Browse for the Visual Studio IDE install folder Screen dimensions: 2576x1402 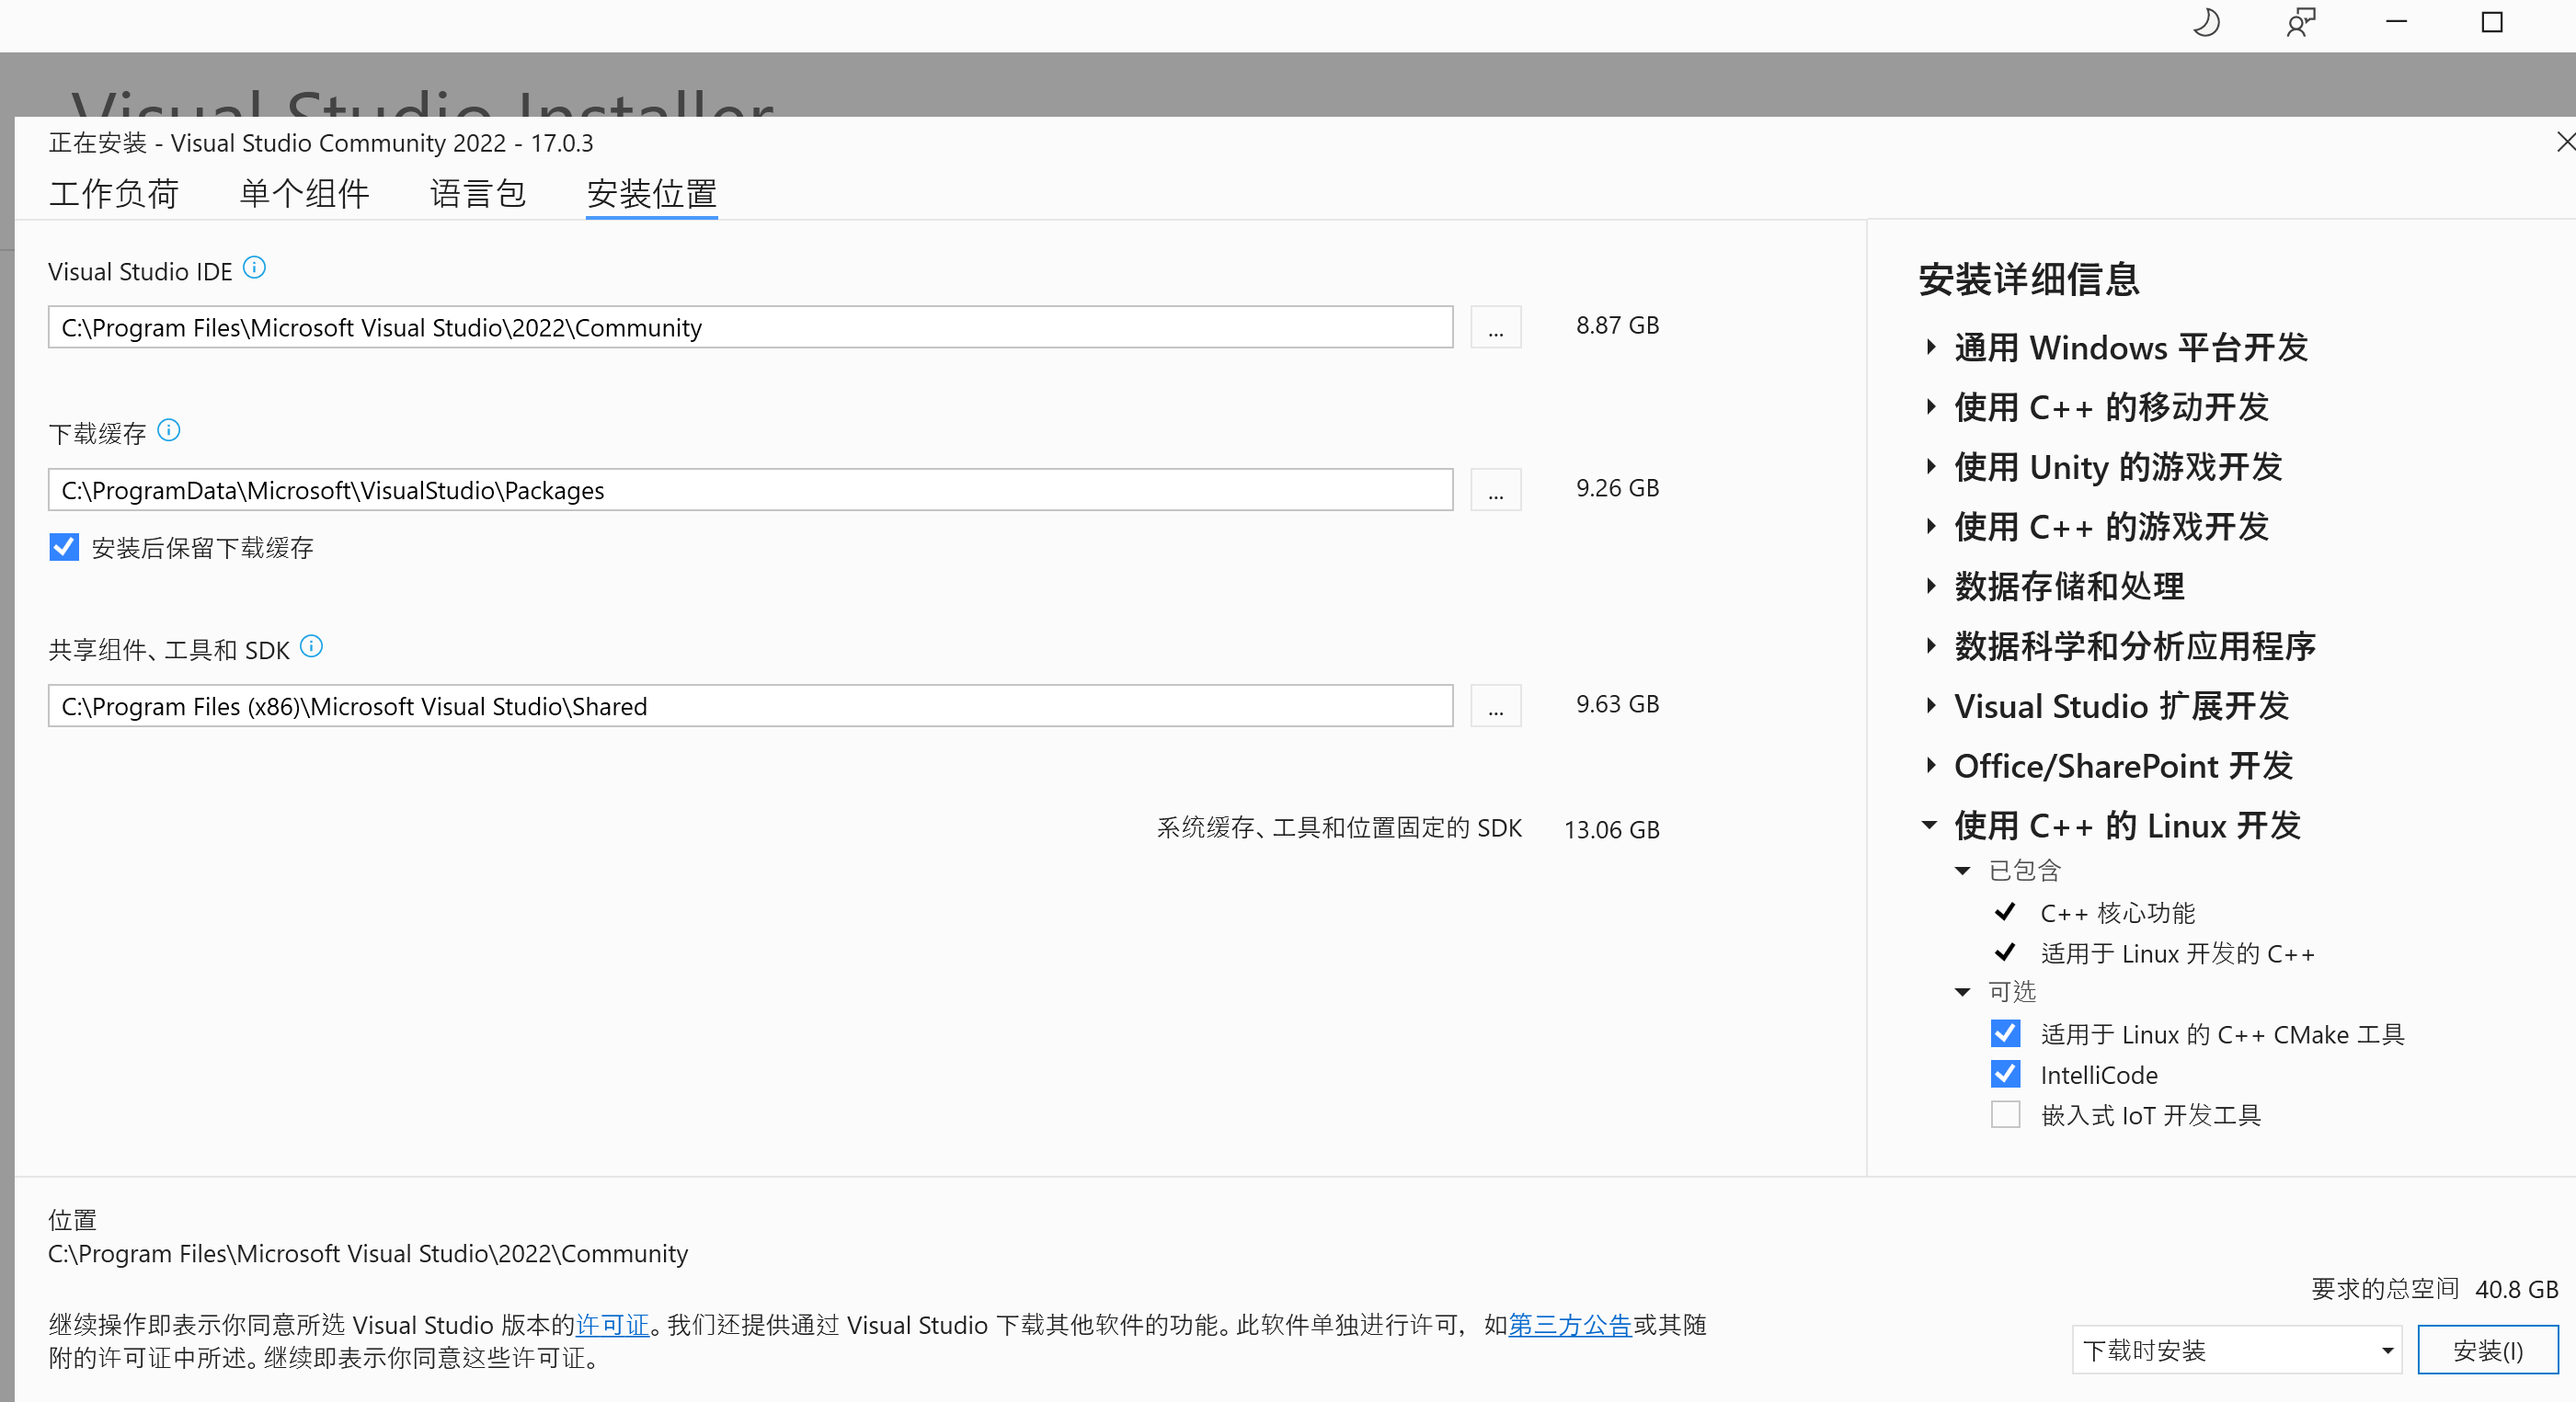1495,327
